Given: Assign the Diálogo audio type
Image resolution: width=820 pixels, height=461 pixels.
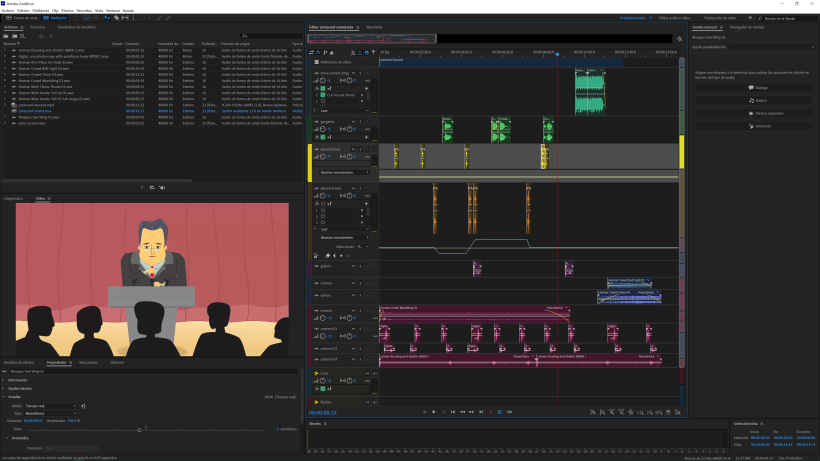Looking at the screenshot, I should pos(754,88).
